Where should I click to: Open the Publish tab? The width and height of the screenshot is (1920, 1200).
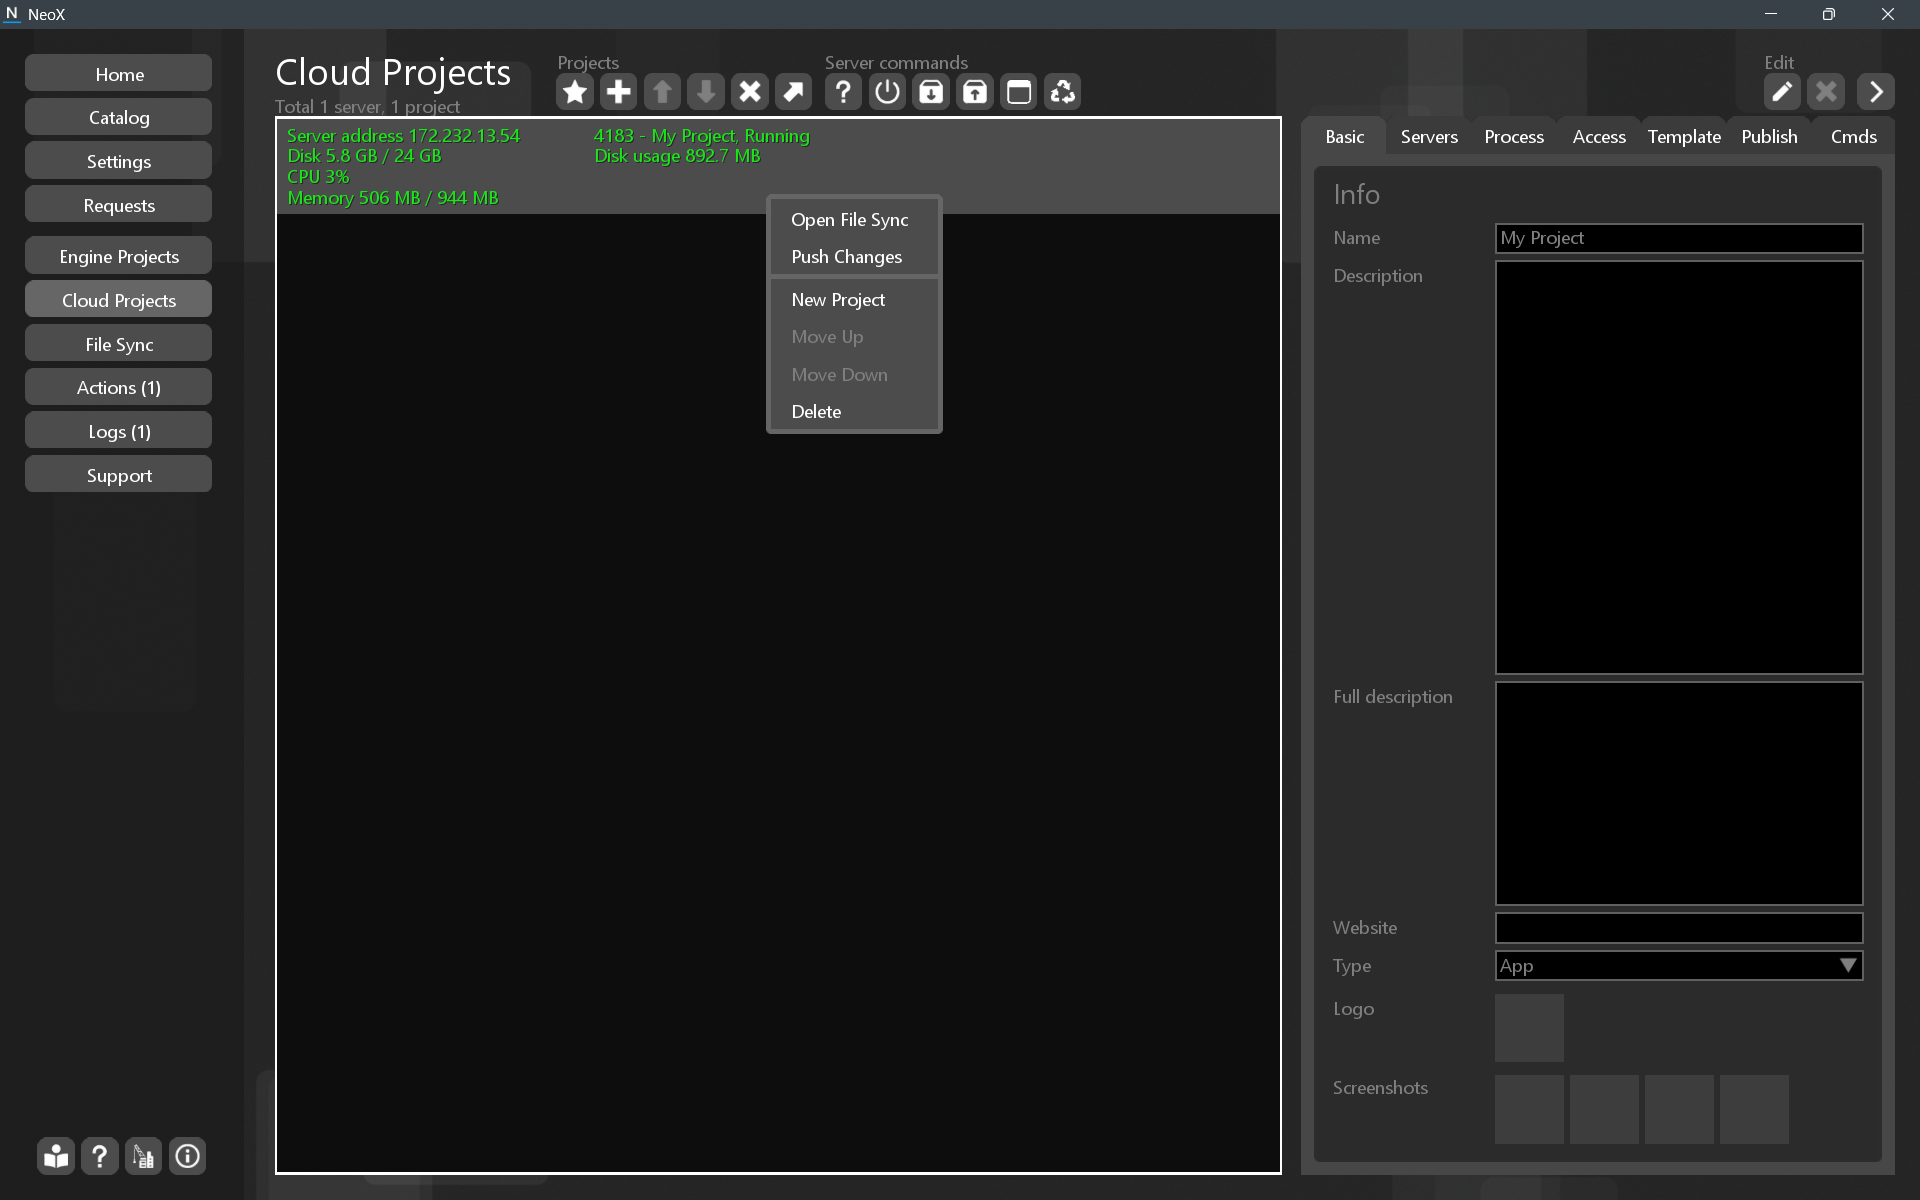pos(1768,137)
